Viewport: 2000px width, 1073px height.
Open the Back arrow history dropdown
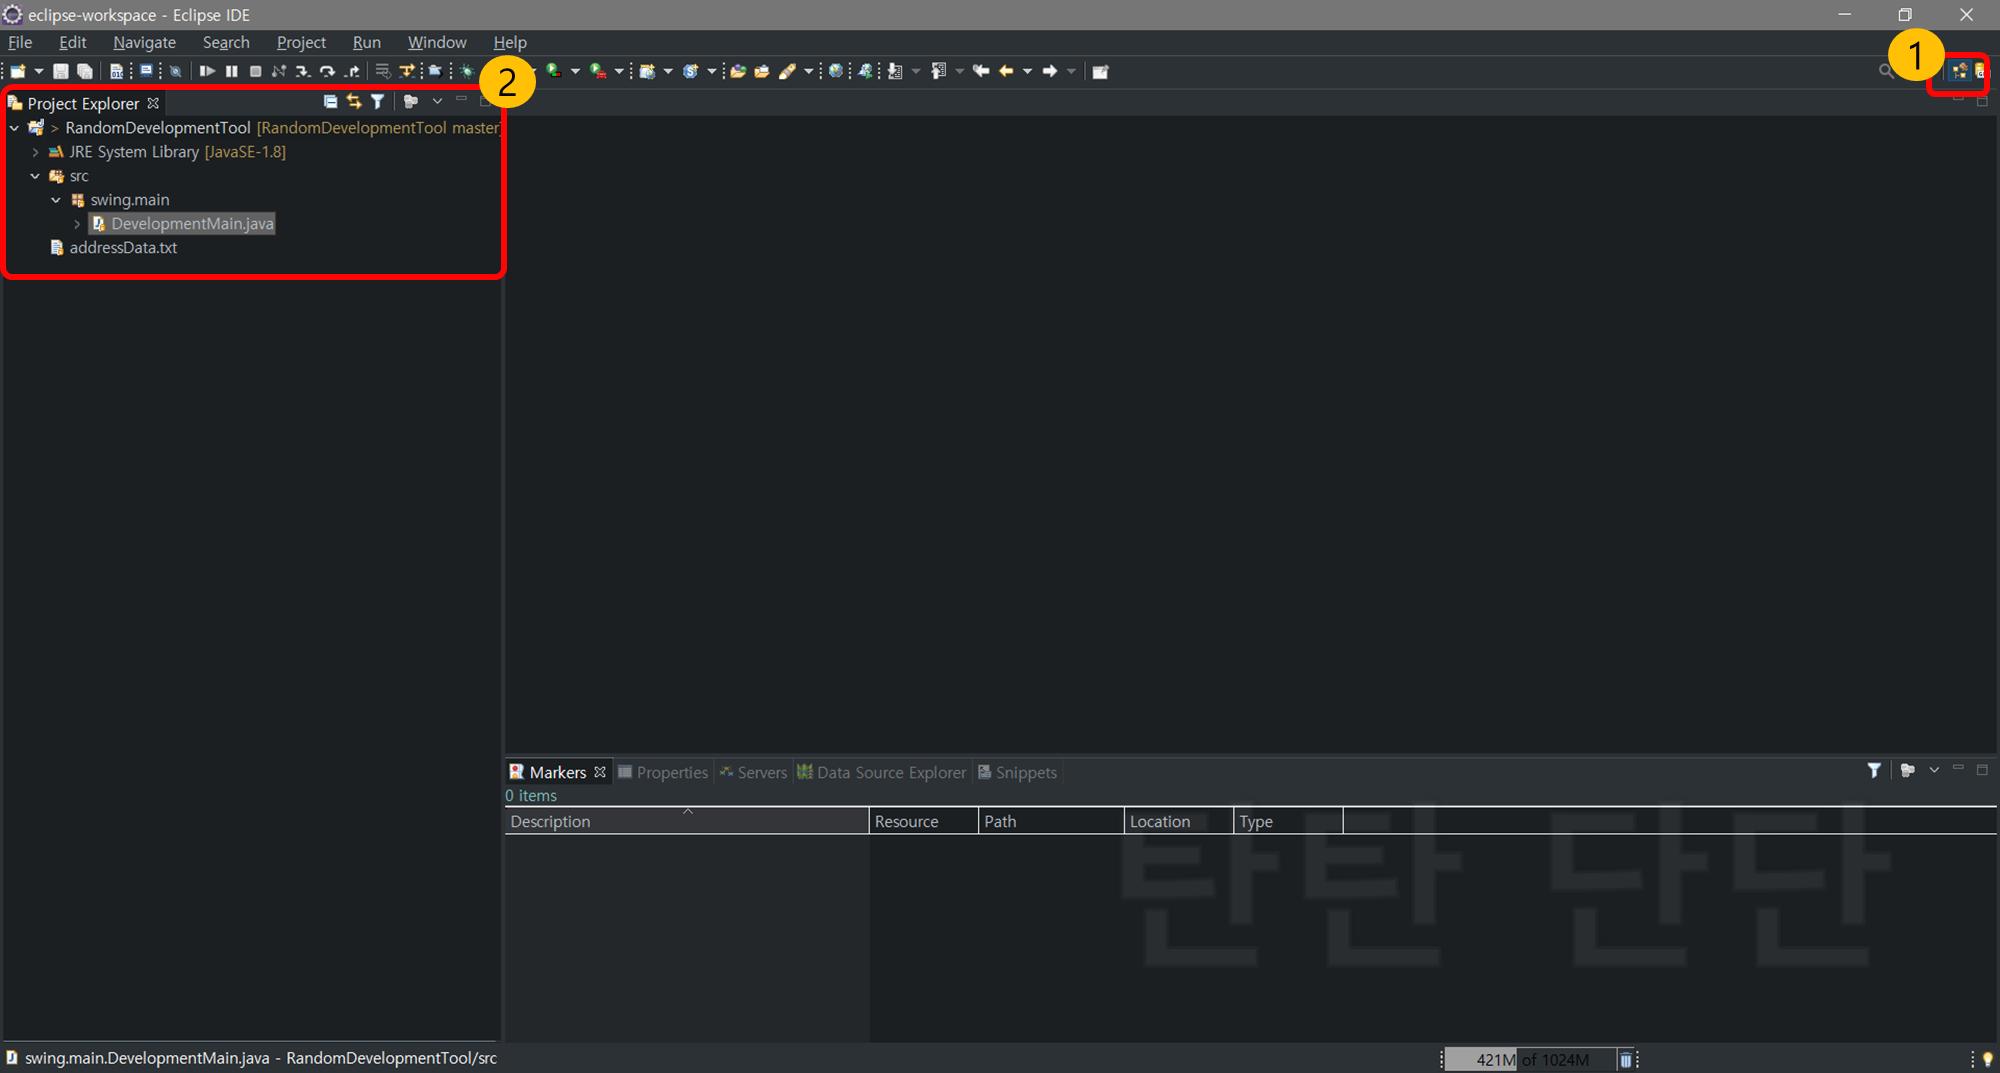1027,71
